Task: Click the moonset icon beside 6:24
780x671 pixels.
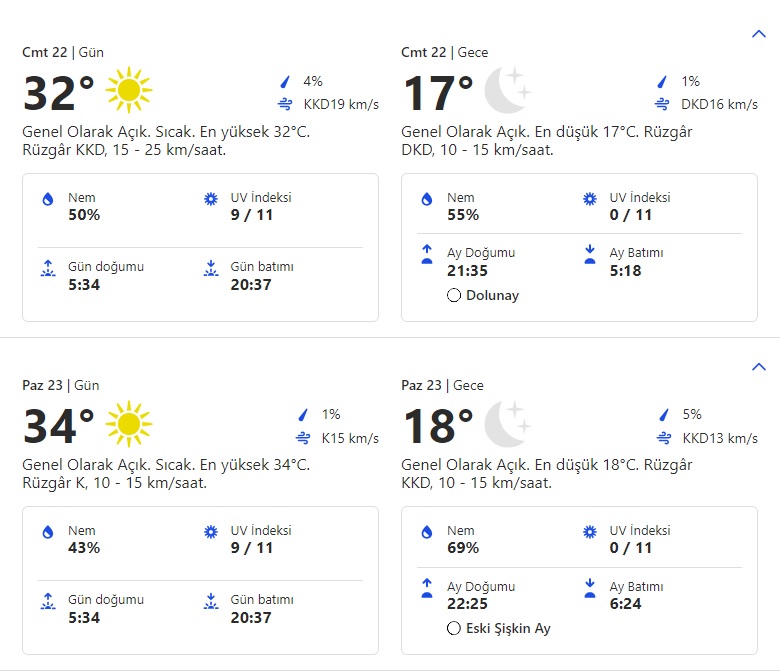Action: (589, 588)
